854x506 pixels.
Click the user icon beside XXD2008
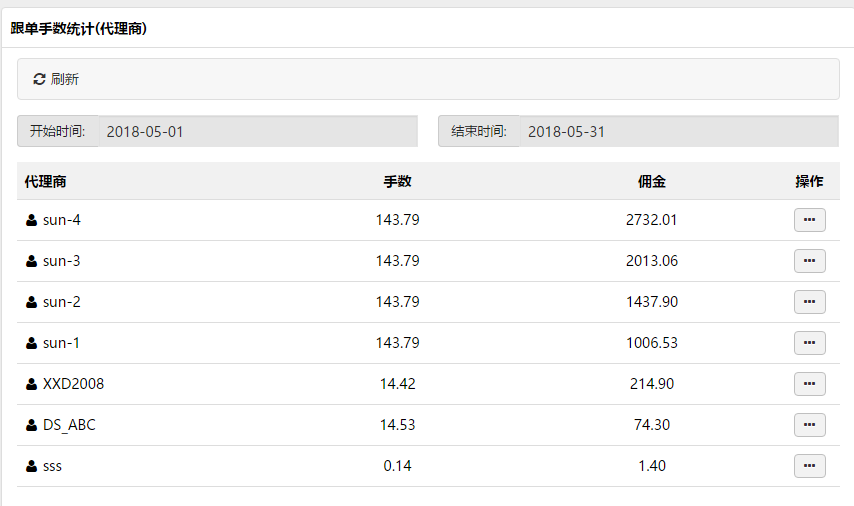[32, 384]
